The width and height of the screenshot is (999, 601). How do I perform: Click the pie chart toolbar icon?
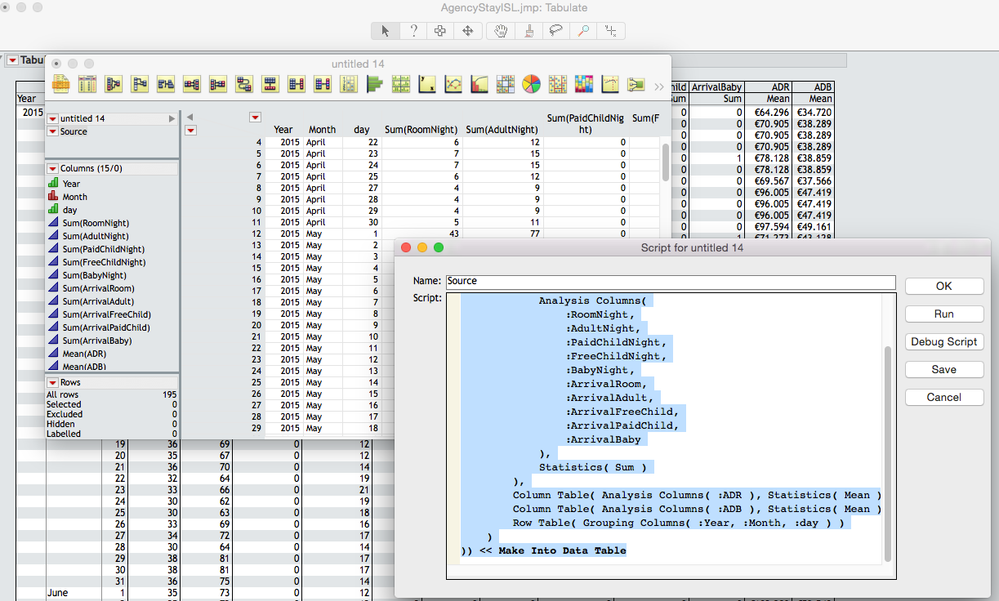531,85
